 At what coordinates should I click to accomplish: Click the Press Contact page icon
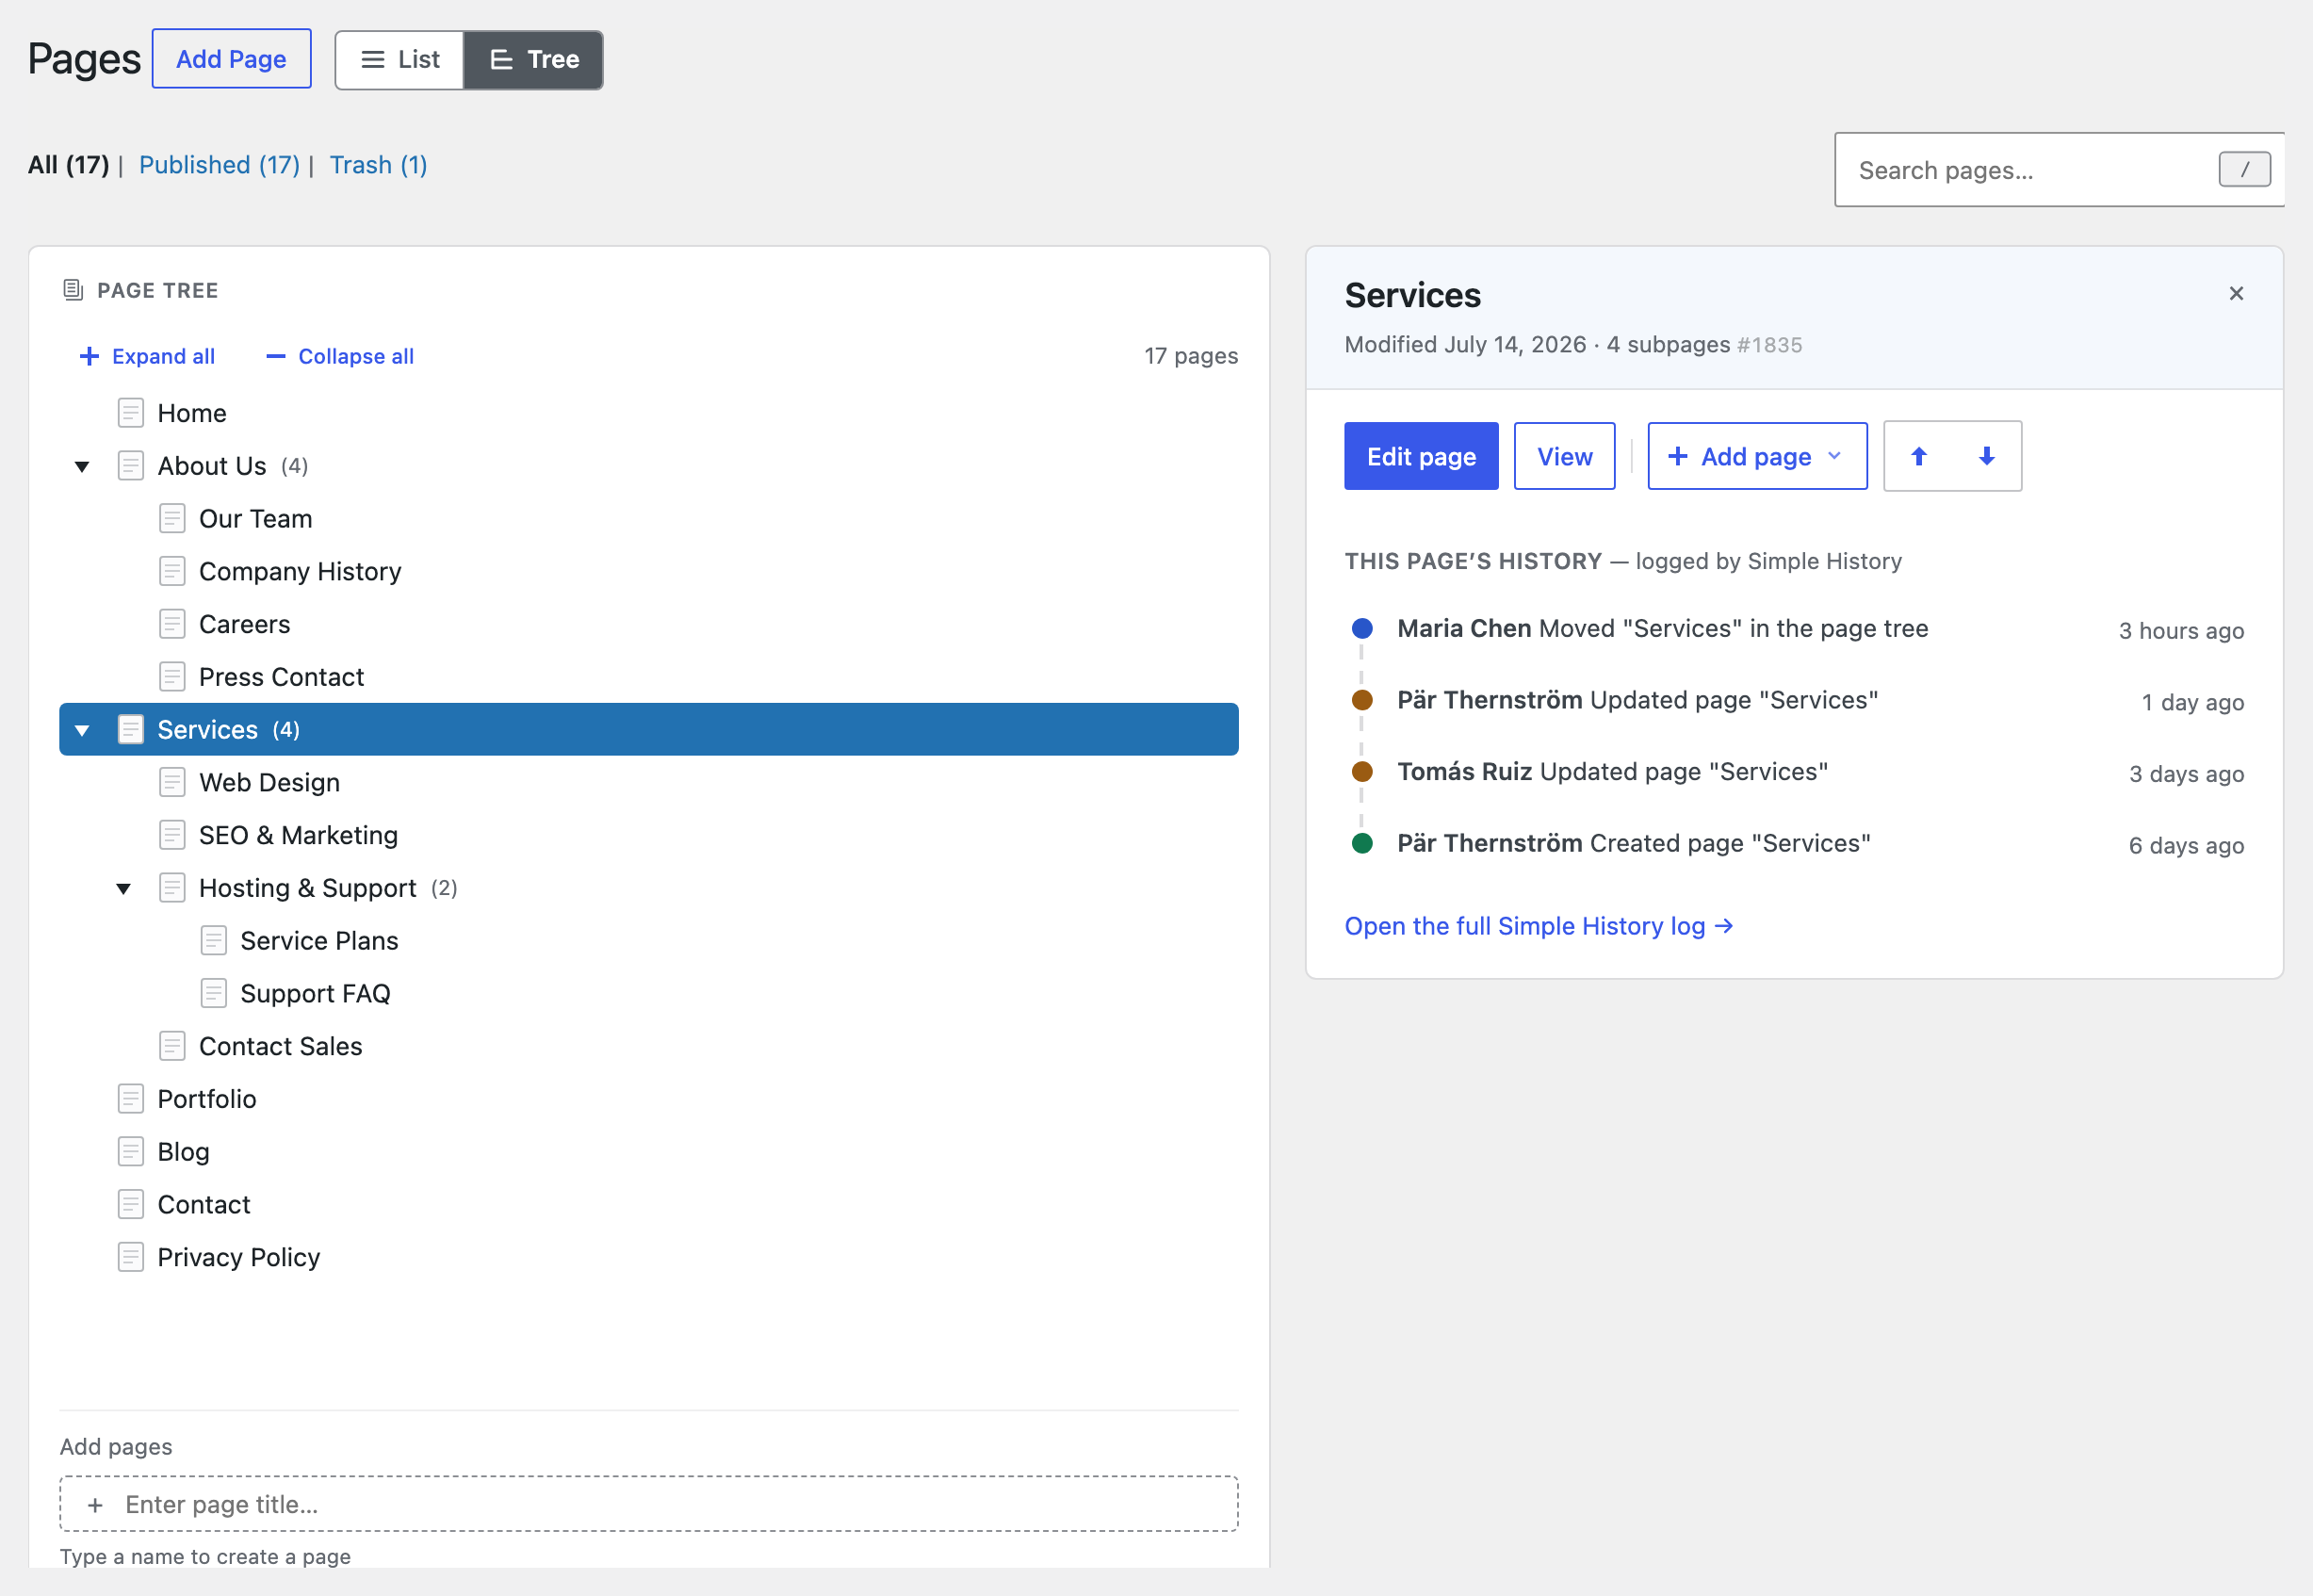pyautogui.click(x=172, y=677)
